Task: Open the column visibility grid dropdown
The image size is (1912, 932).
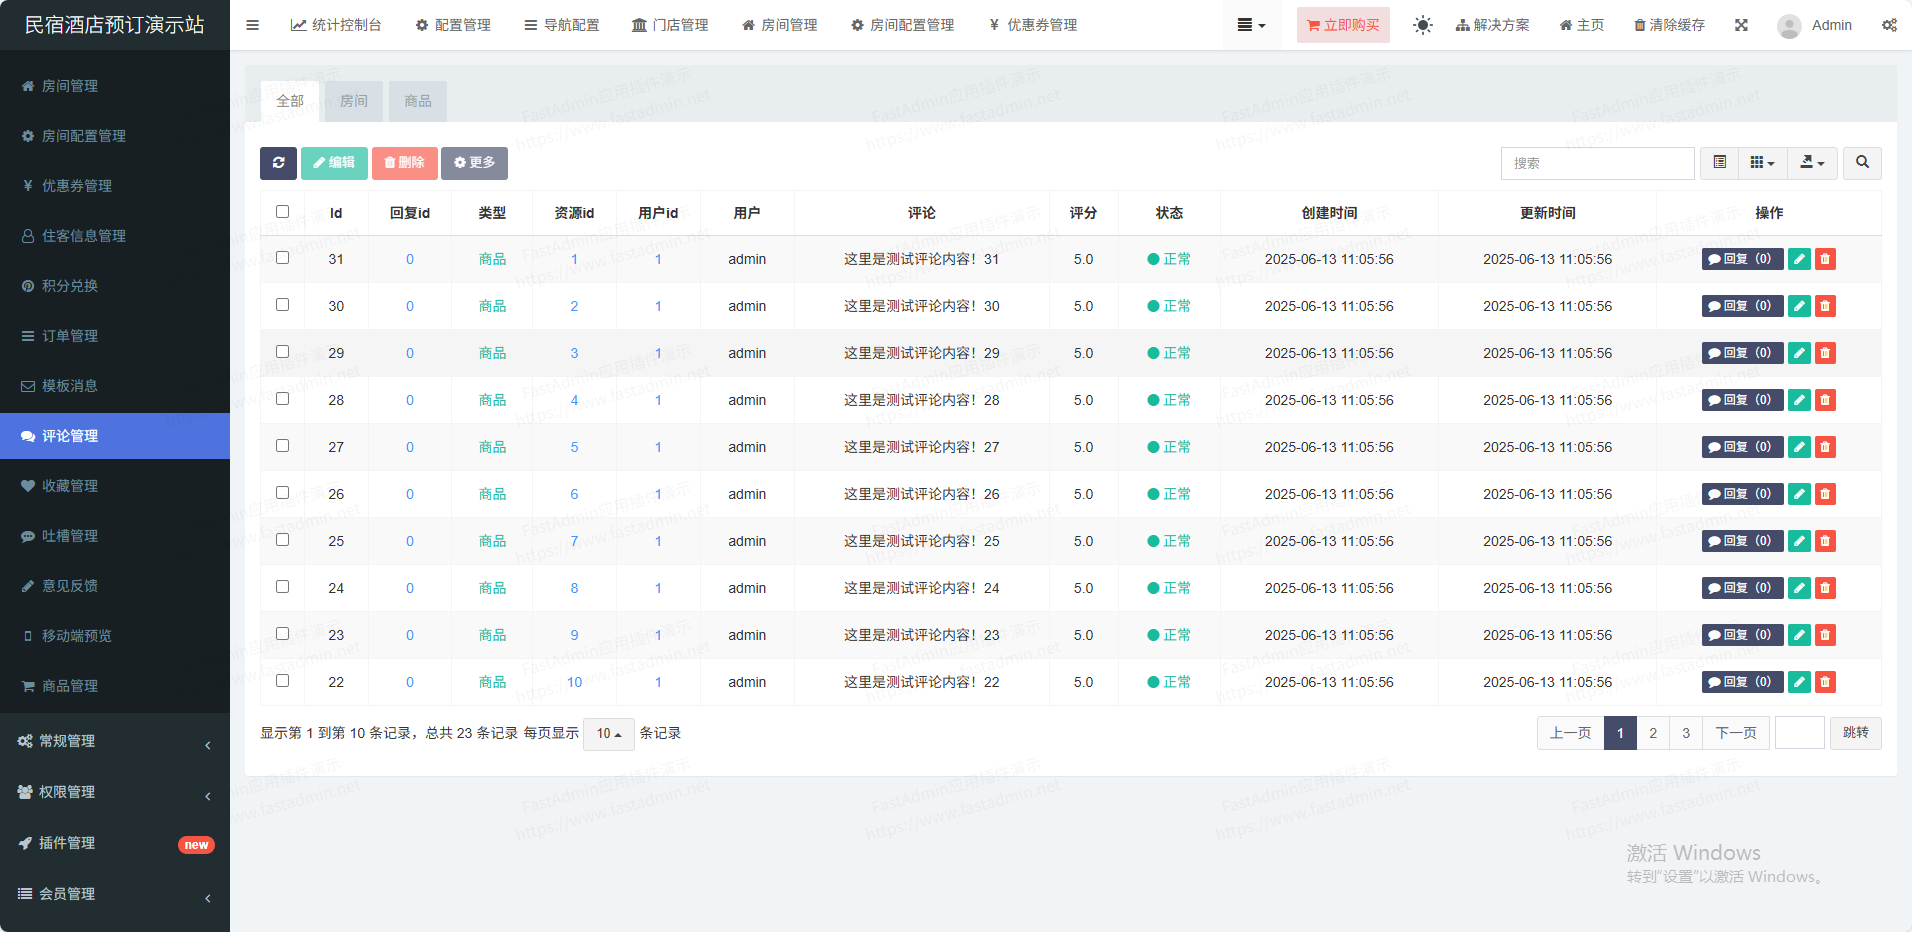Action: tap(1762, 163)
